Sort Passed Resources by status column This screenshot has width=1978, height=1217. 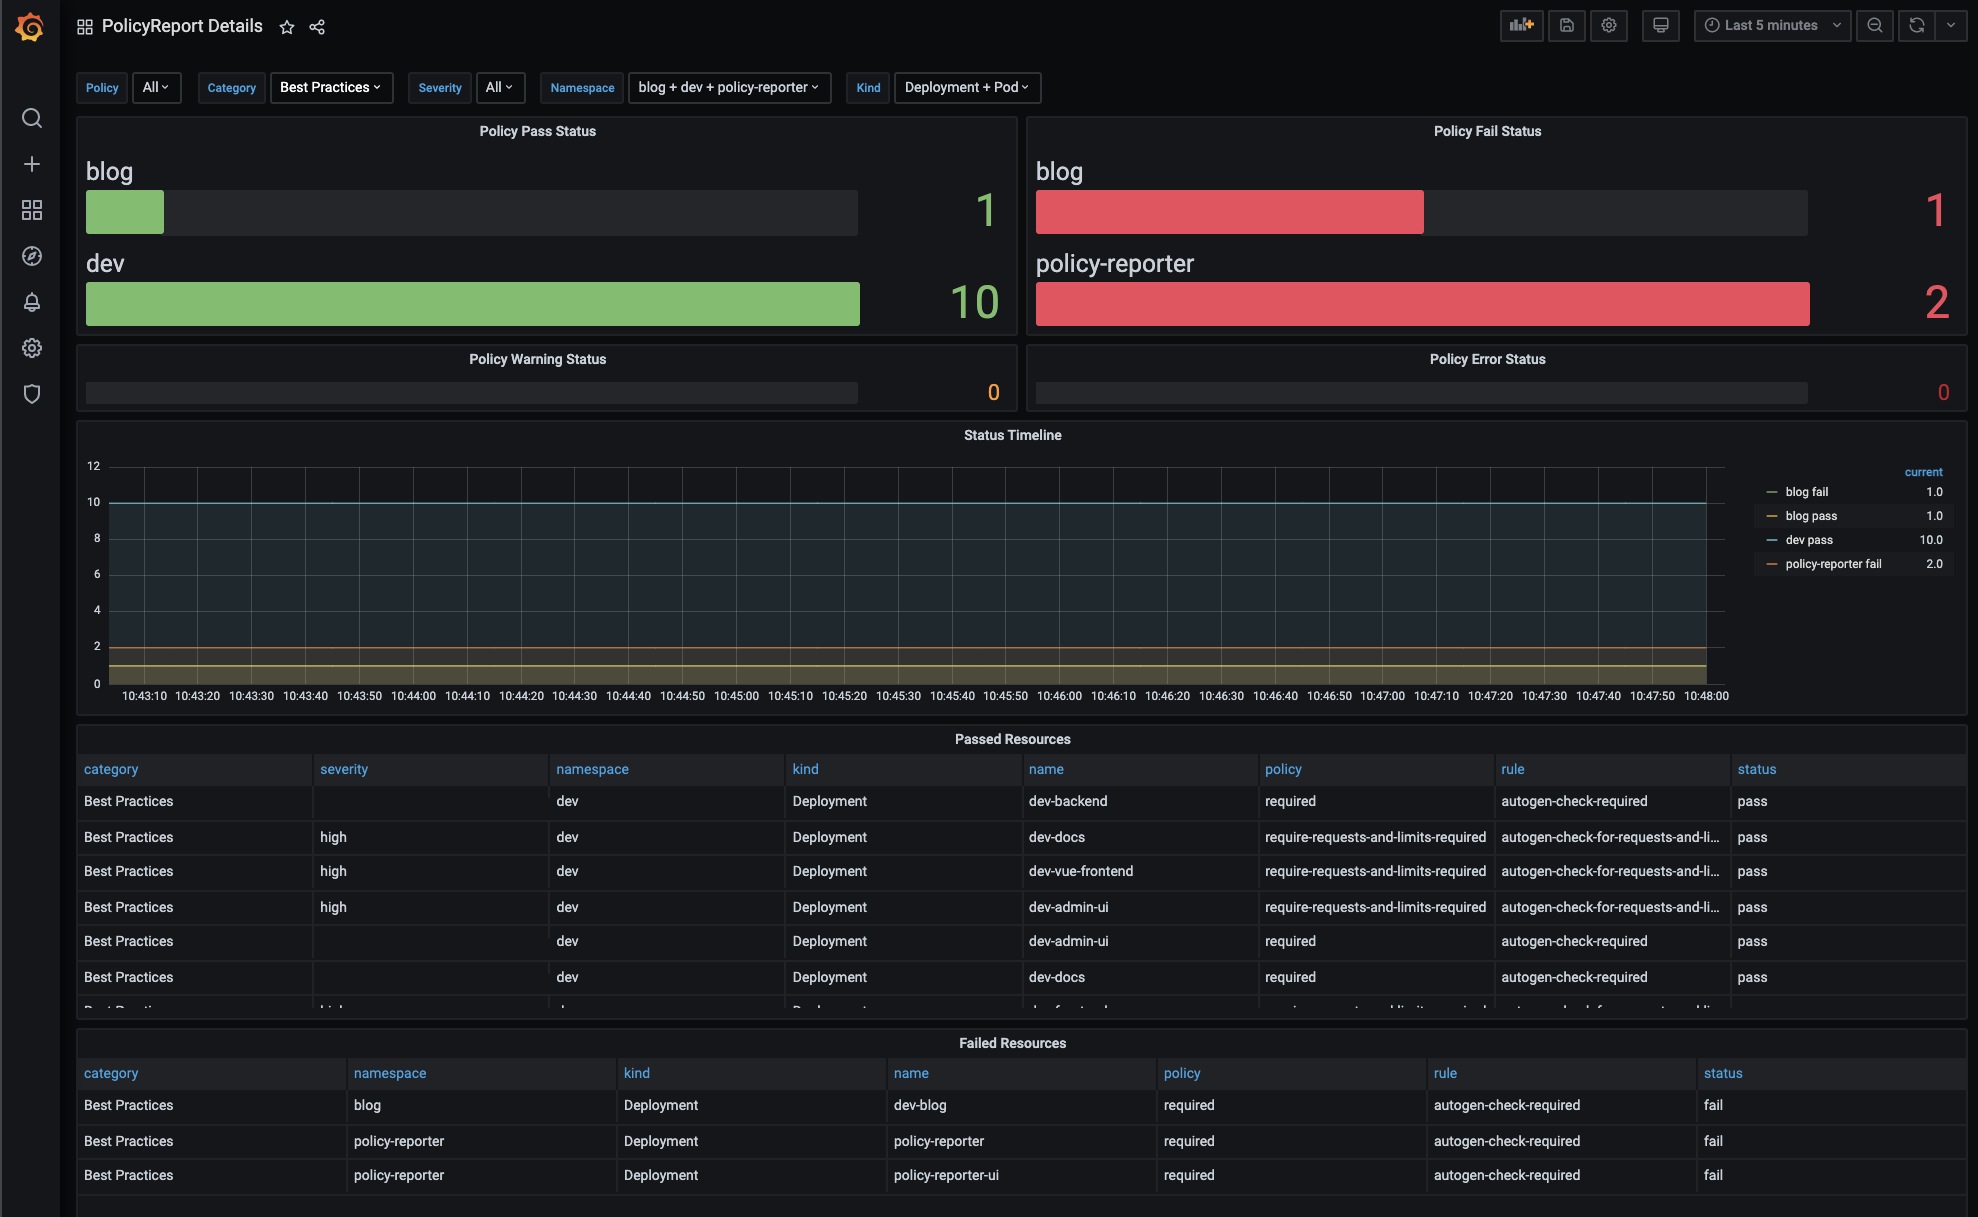click(1756, 769)
